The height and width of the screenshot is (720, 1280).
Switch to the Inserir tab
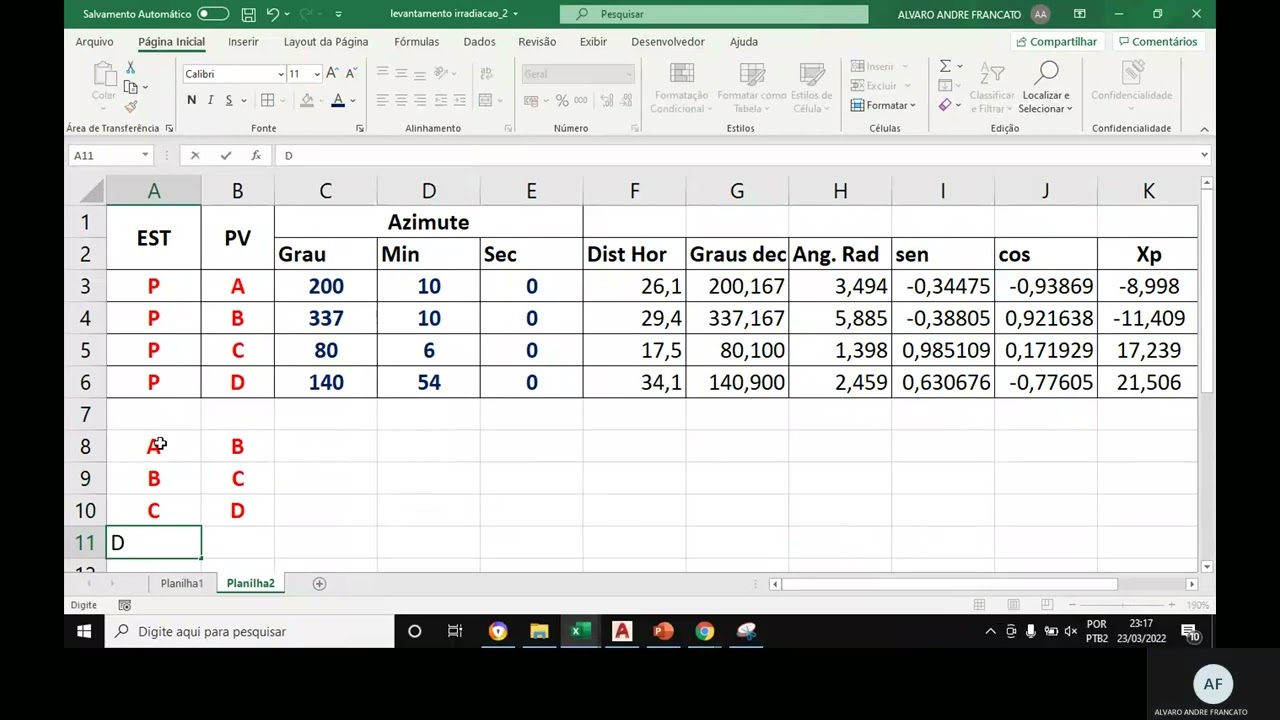coord(243,42)
